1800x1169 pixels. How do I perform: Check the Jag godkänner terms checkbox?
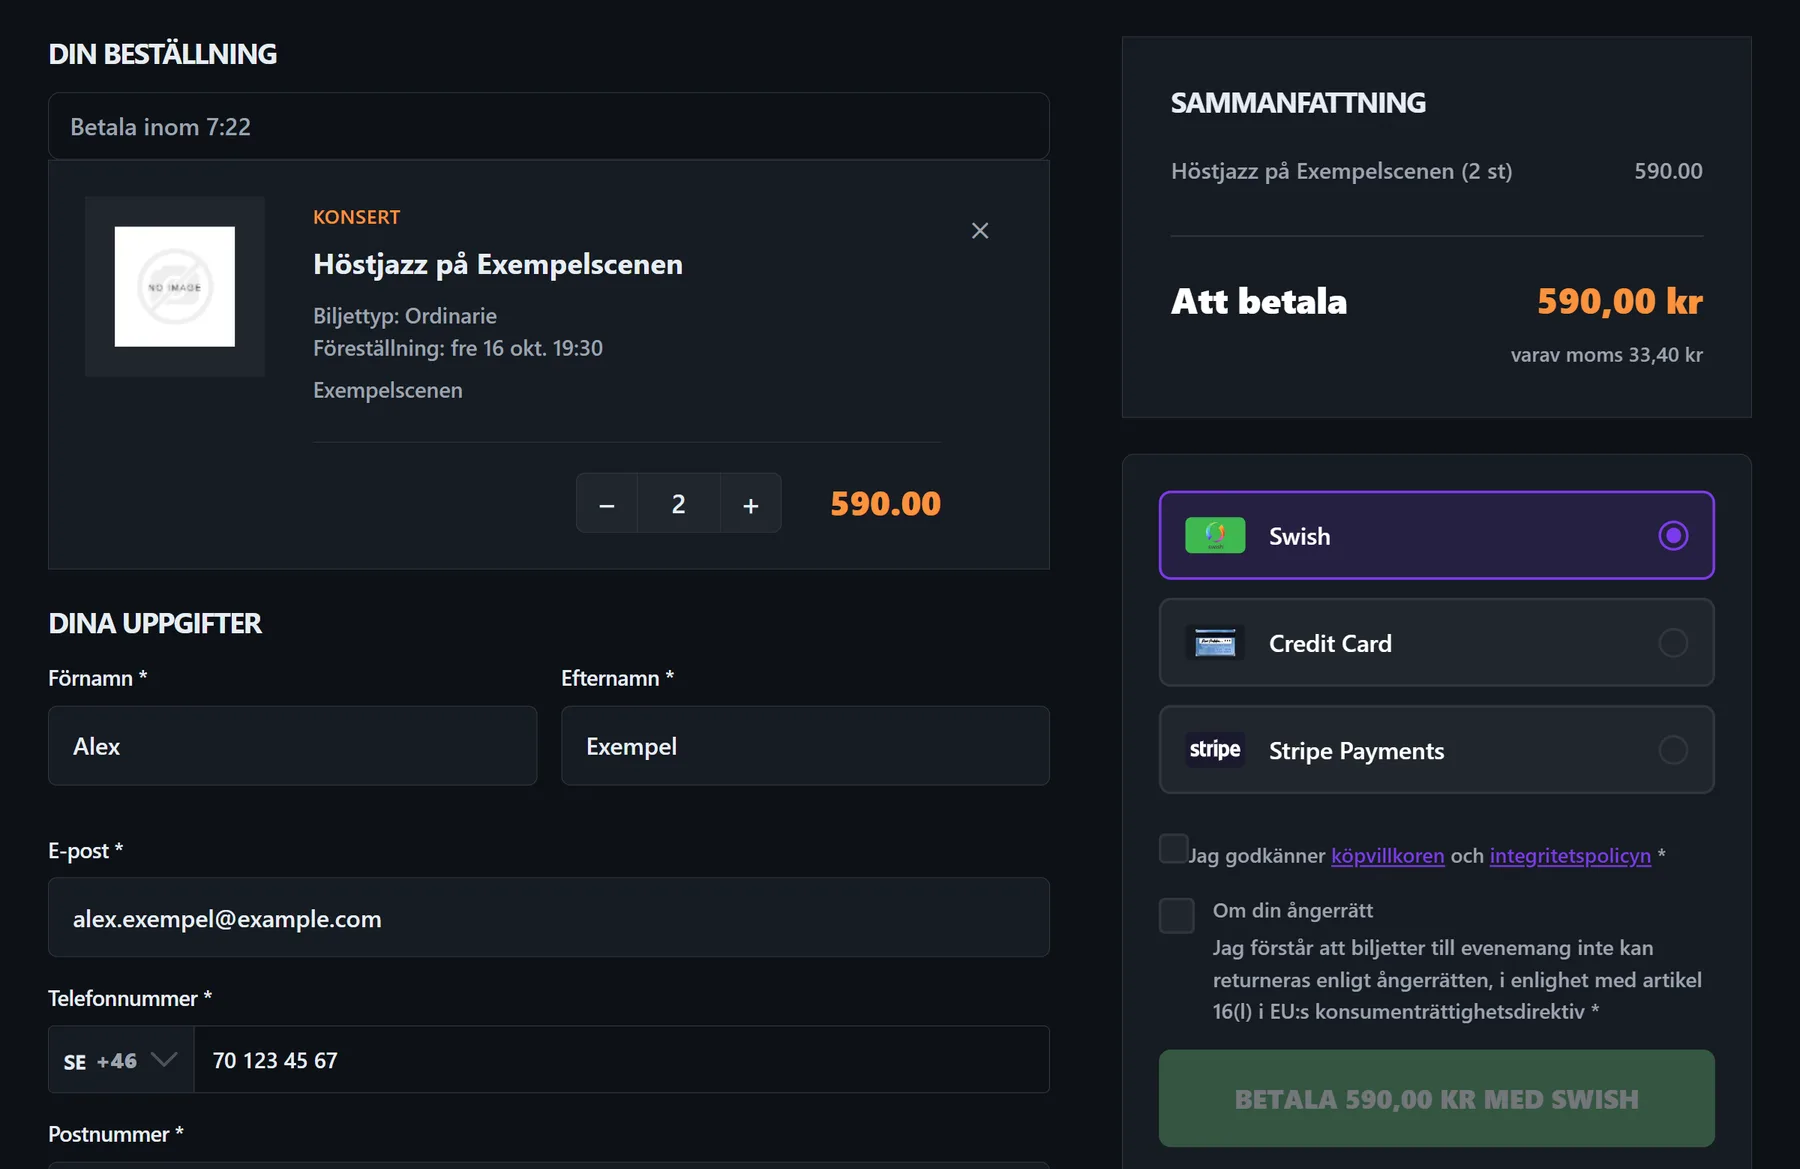coord(1174,848)
